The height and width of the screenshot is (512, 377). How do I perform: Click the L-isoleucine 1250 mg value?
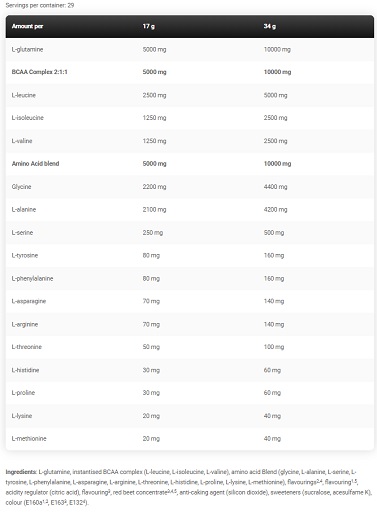tap(154, 118)
